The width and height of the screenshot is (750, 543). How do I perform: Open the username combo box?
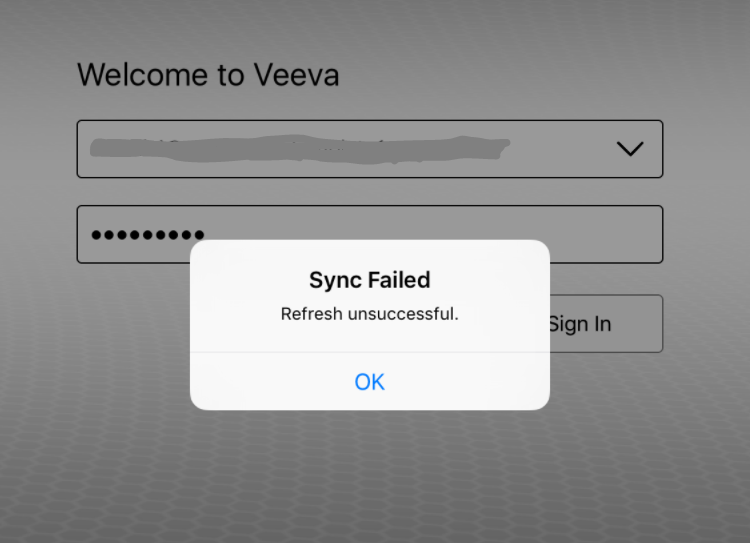[369, 149]
